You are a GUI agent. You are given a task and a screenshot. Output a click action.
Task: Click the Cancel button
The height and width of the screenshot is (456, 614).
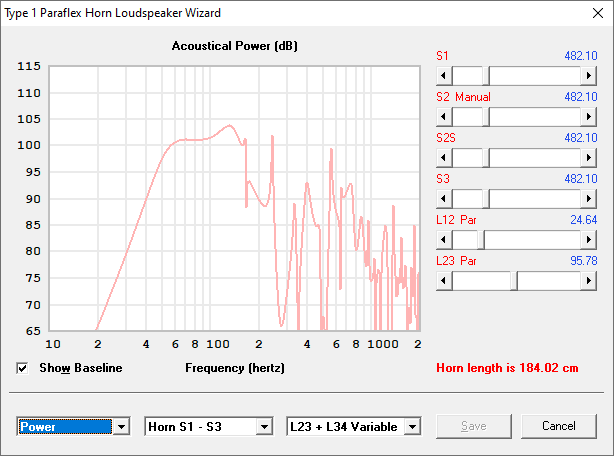tap(559, 426)
